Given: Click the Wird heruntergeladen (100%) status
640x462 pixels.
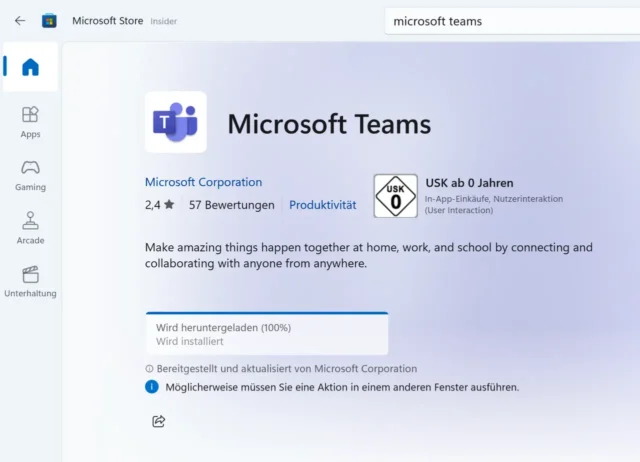Looking at the screenshot, I should [x=223, y=328].
